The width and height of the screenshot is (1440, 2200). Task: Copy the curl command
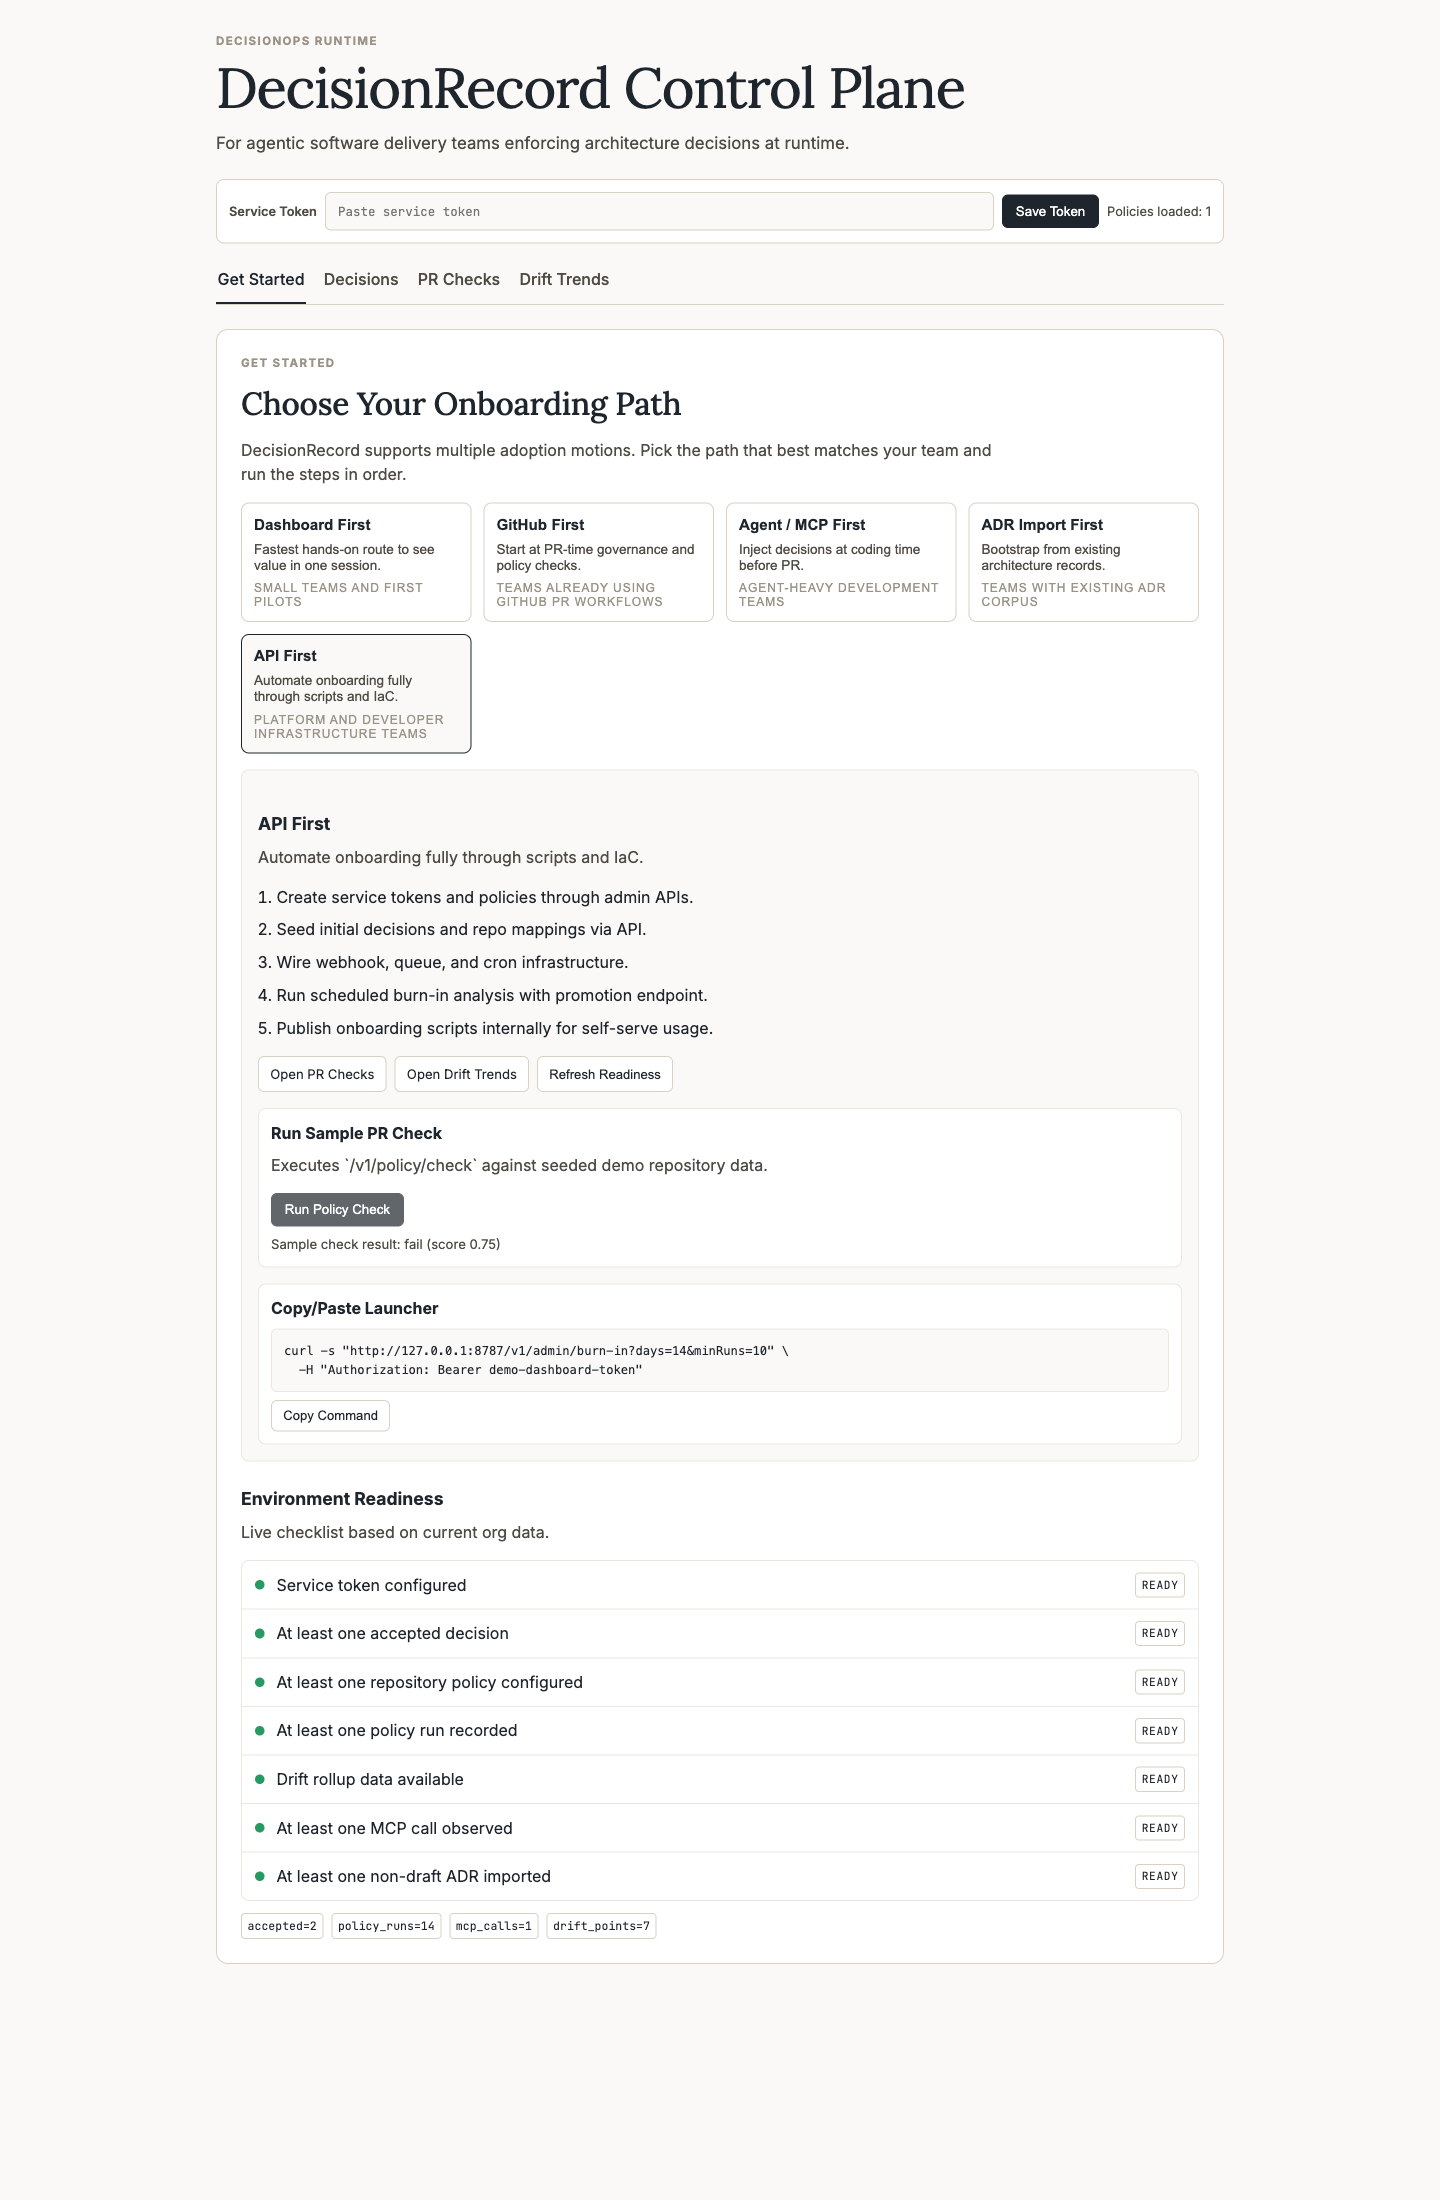pyautogui.click(x=330, y=1415)
